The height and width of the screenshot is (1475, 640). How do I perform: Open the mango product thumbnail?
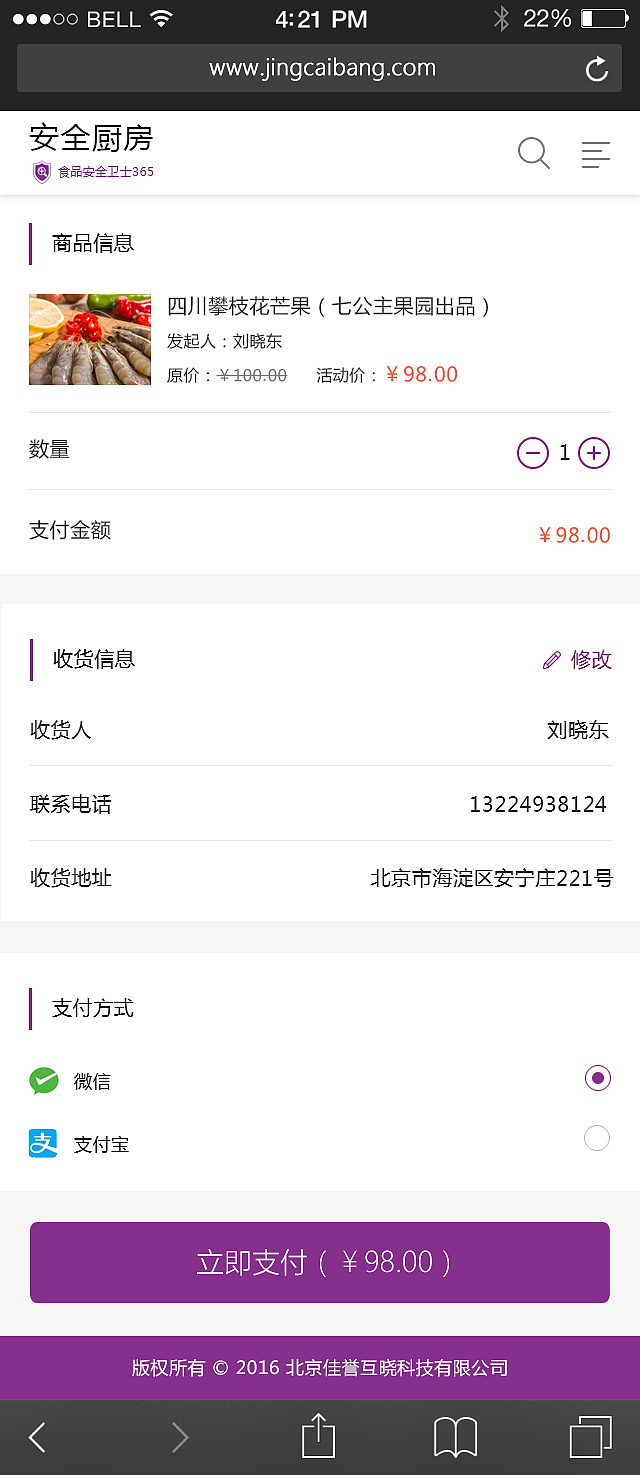(x=90, y=340)
